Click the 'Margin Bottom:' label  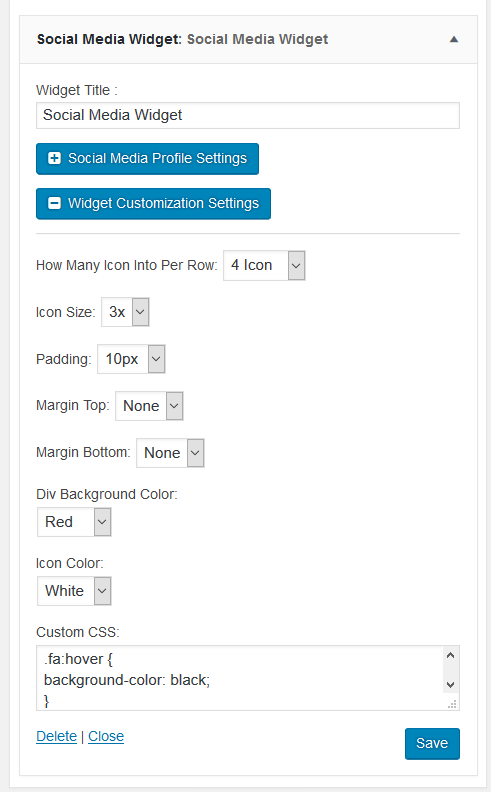[x=83, y=453]
